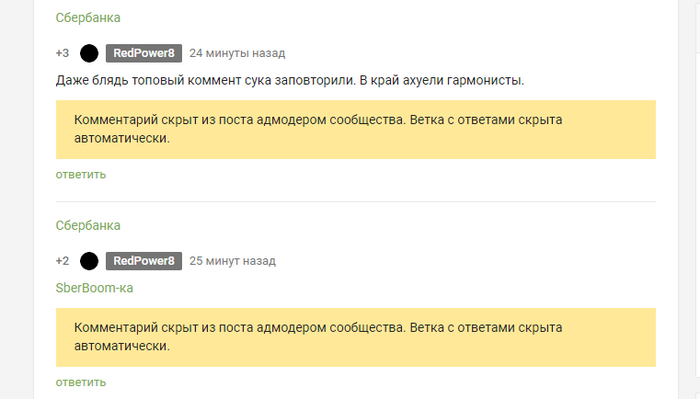Open the SberBoom-ка link
700x399 pixels.
click(x=94, y=288)
